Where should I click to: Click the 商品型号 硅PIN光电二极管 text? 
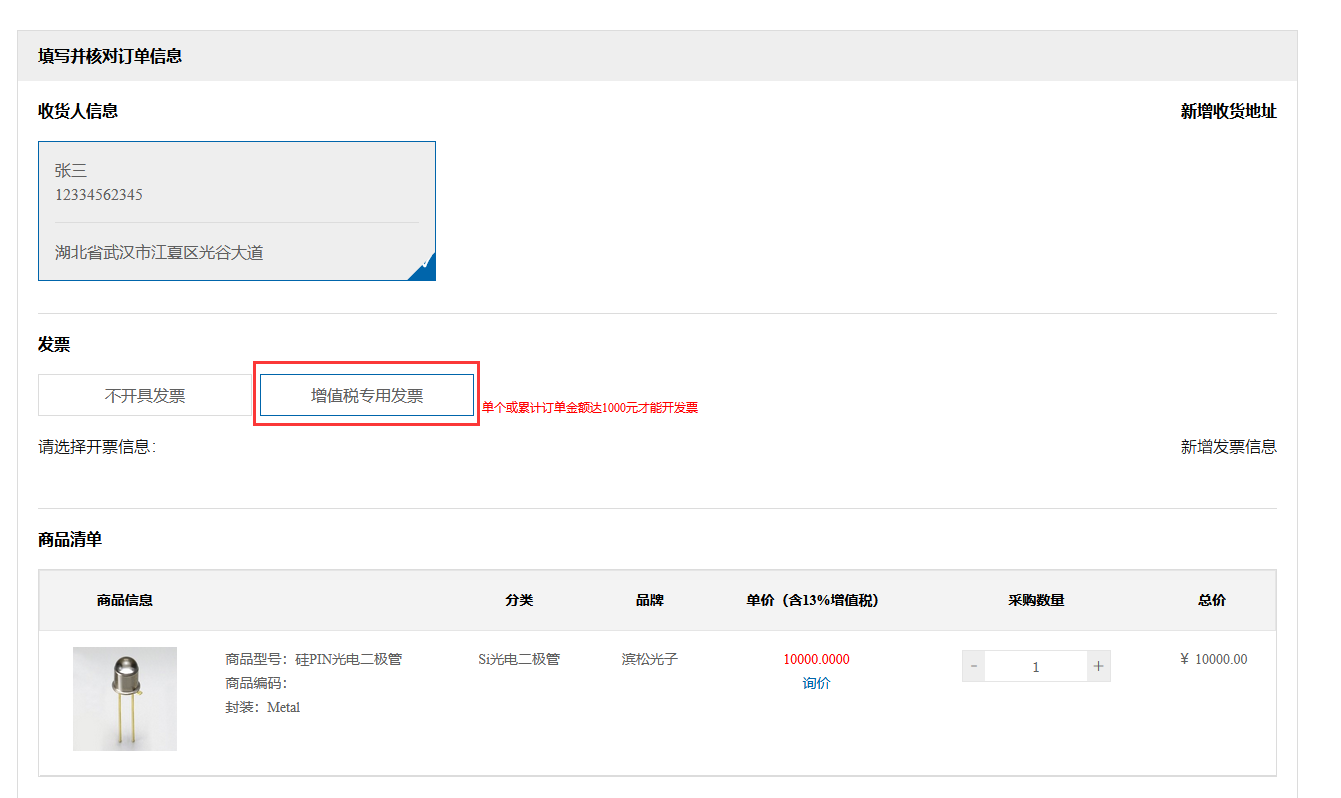pyautogui.click(x=313, y=659)
